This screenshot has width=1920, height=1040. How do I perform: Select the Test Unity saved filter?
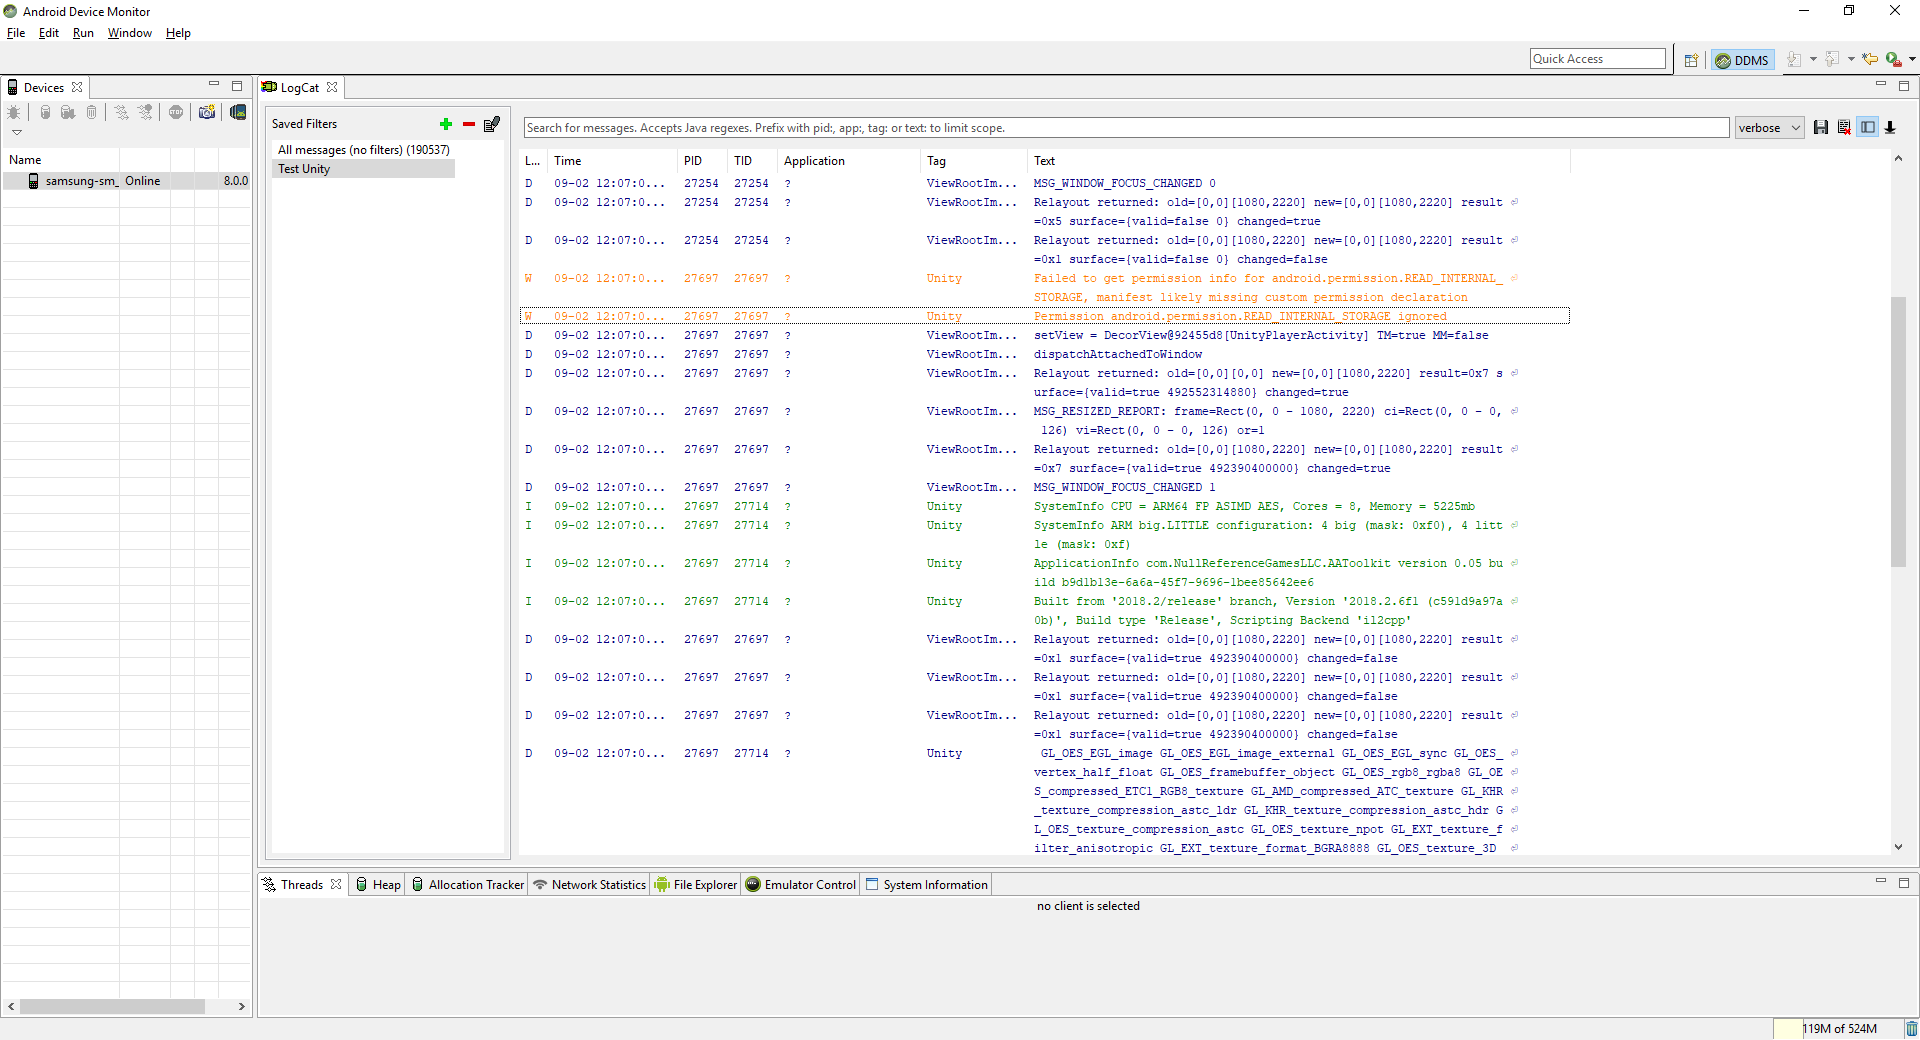pos(305,168)
